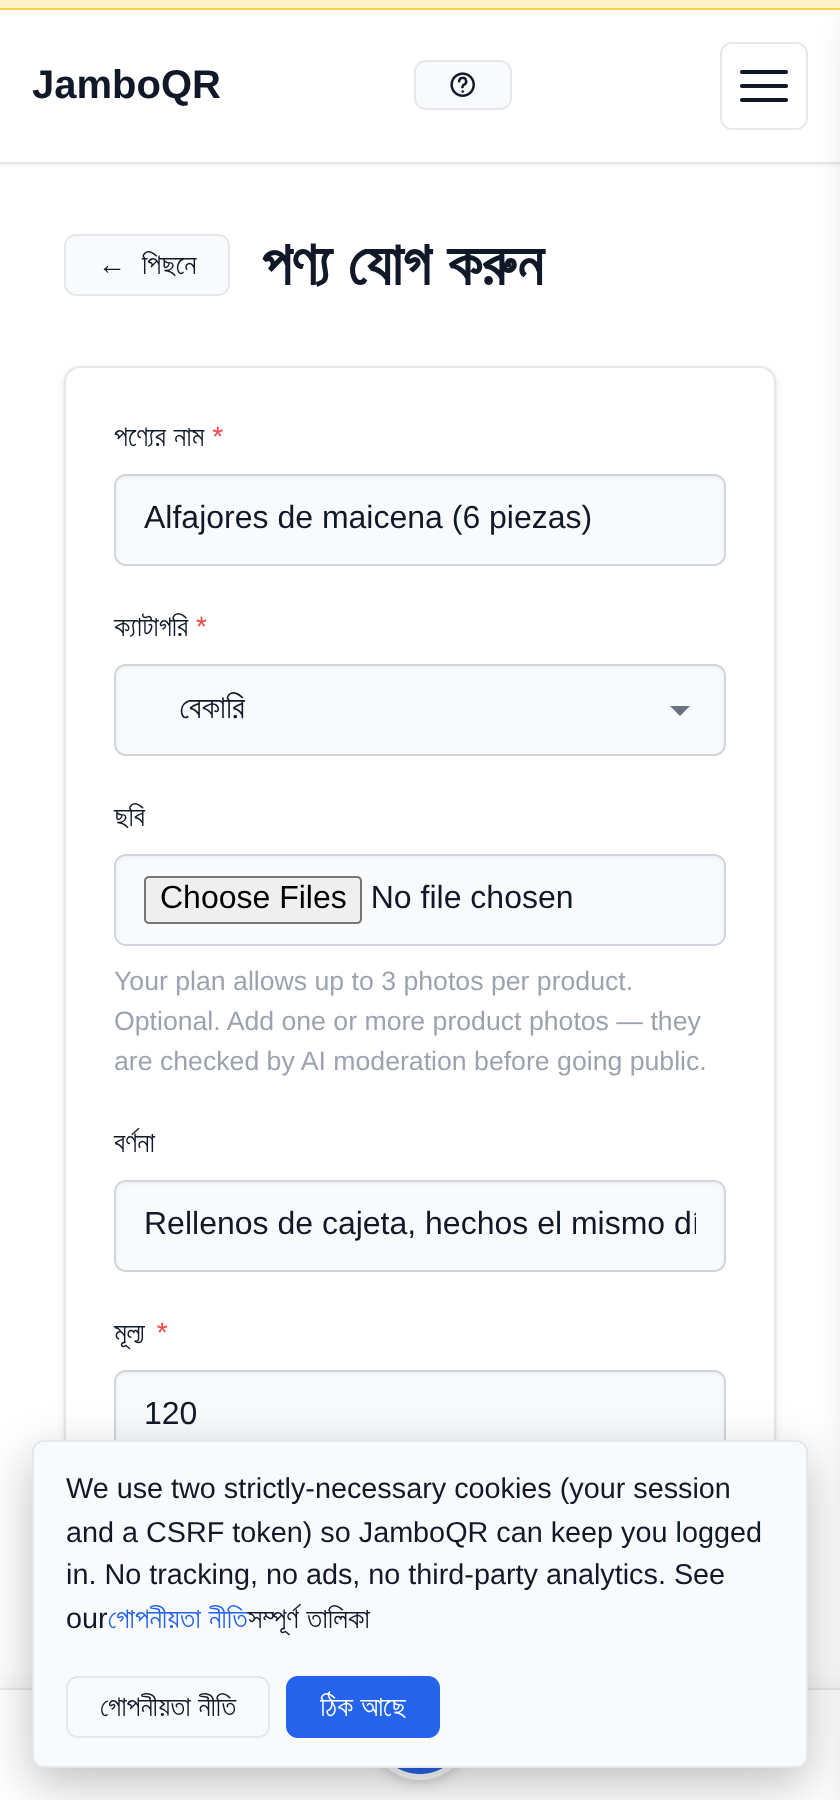This screenshot has height=1800, width=840.
Task: Click the price field showing 120
Action: click(420, 1408)
